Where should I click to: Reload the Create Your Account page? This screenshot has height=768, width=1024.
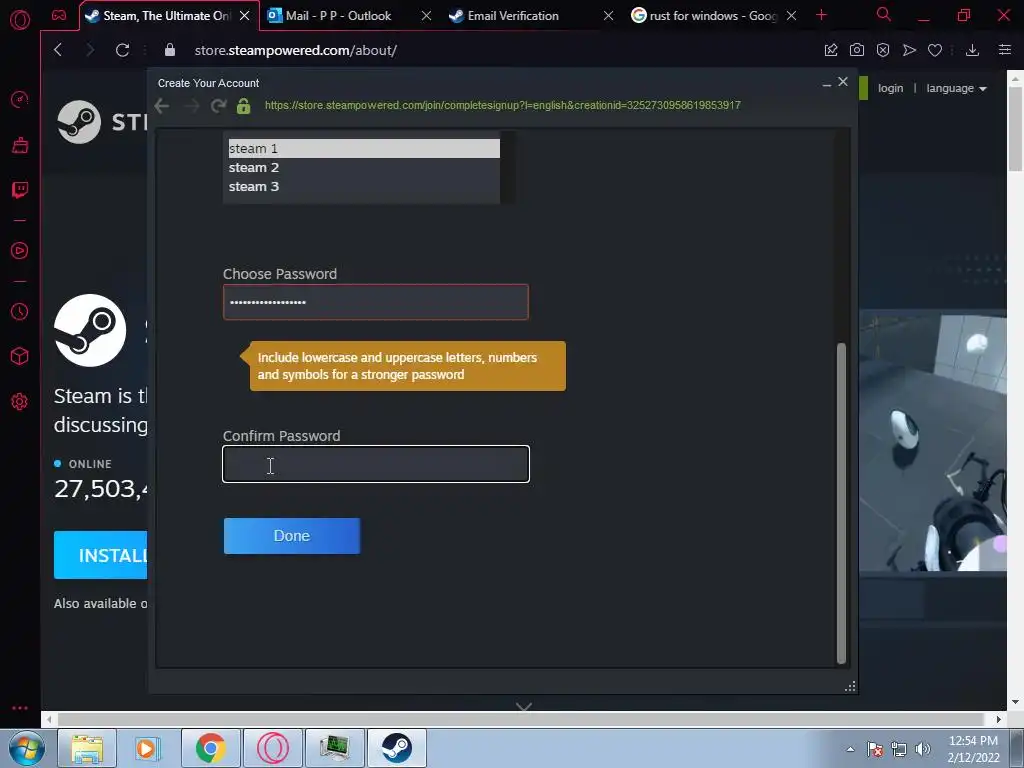(219, 106)
